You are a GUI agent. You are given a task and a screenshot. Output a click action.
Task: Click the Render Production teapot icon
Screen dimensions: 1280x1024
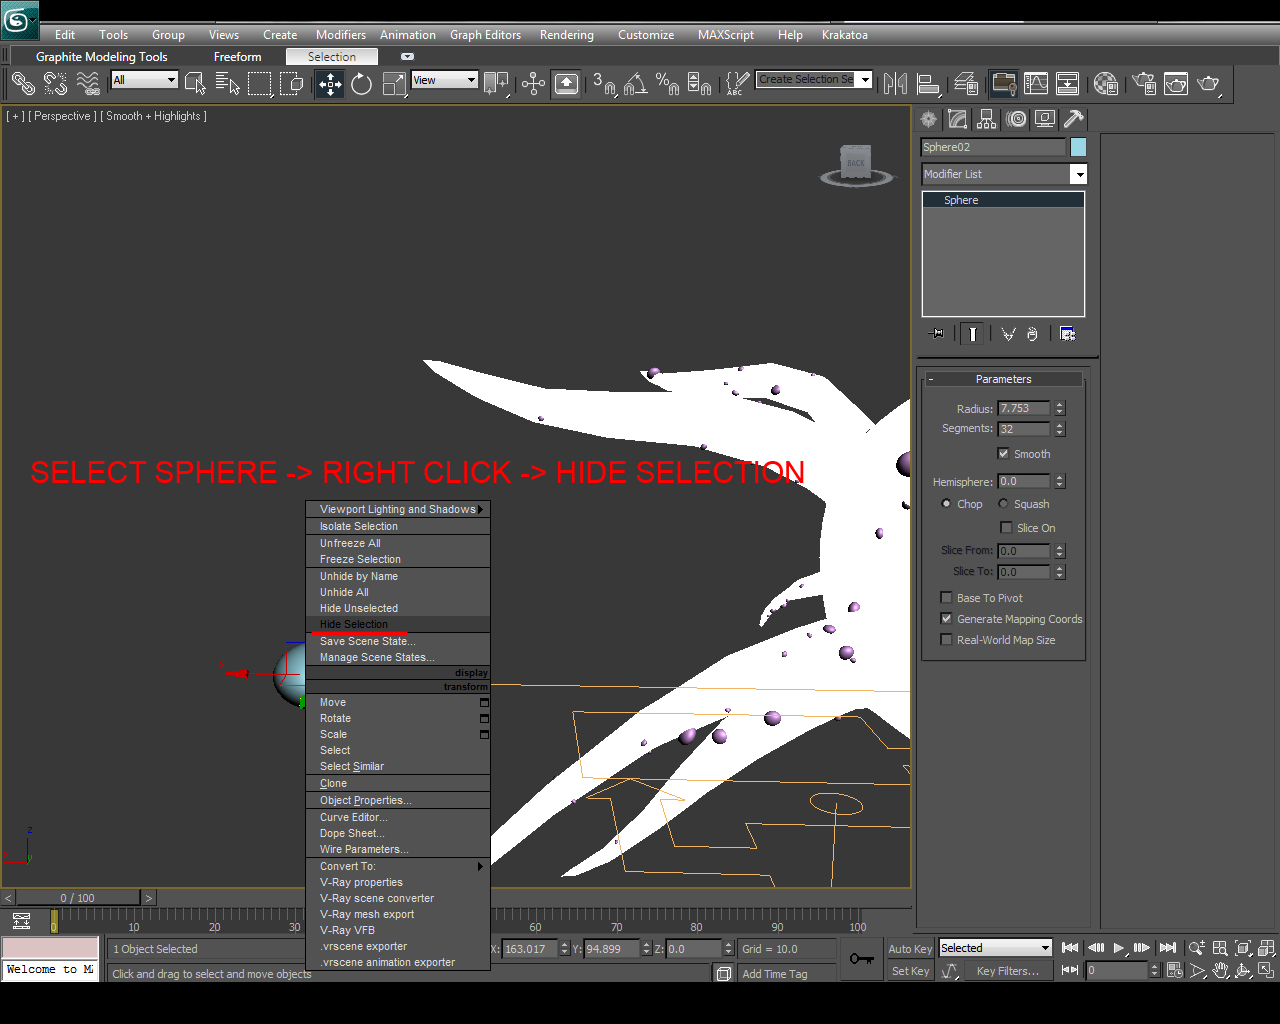[1209, 83]
